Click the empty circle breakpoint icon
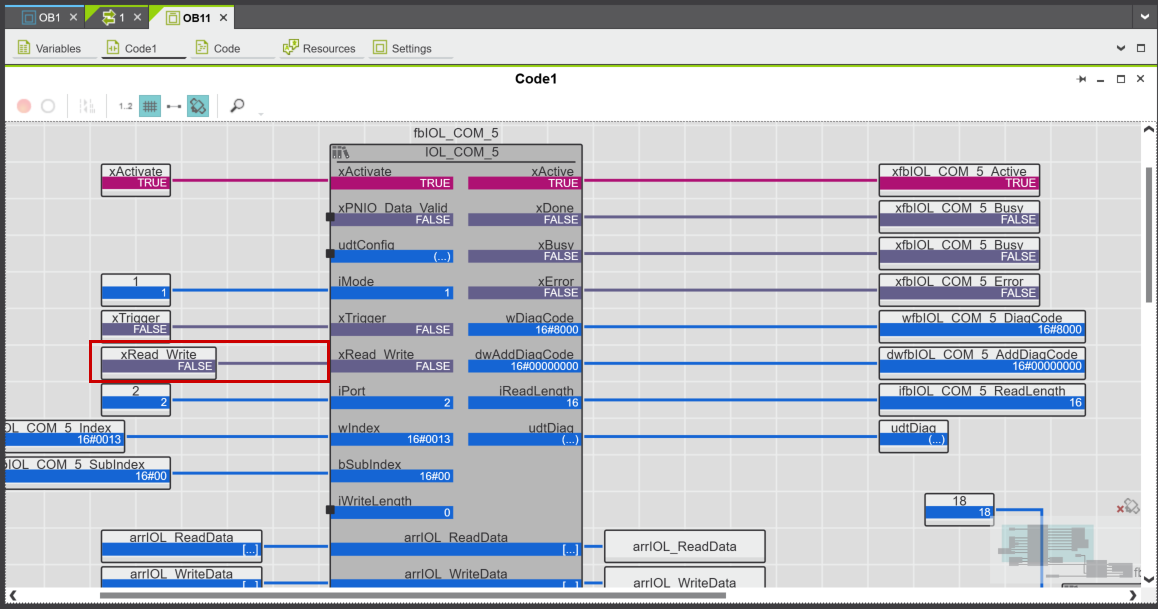Screen dimensions: 1158x609 [48, 106]
